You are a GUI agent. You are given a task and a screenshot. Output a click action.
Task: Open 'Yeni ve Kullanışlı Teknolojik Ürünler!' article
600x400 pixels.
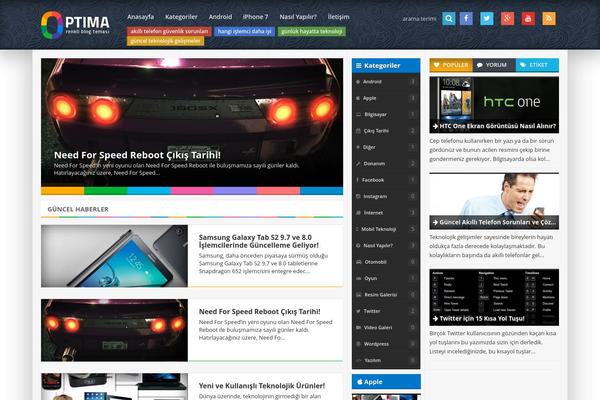point(262,386)
